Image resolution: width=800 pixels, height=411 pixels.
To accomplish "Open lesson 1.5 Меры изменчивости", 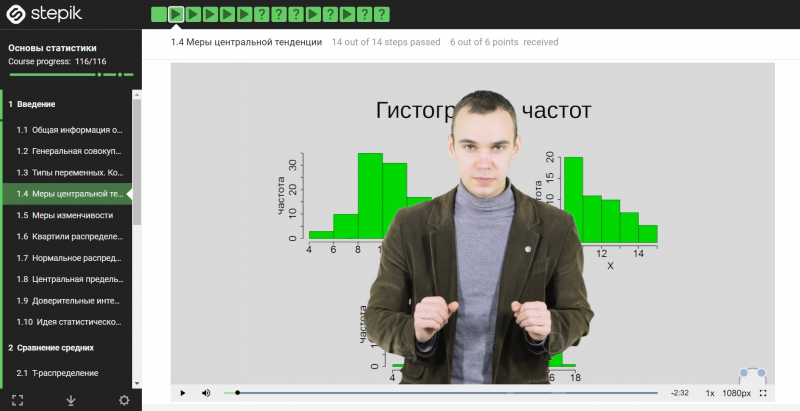I will click(x=72, y=215).
